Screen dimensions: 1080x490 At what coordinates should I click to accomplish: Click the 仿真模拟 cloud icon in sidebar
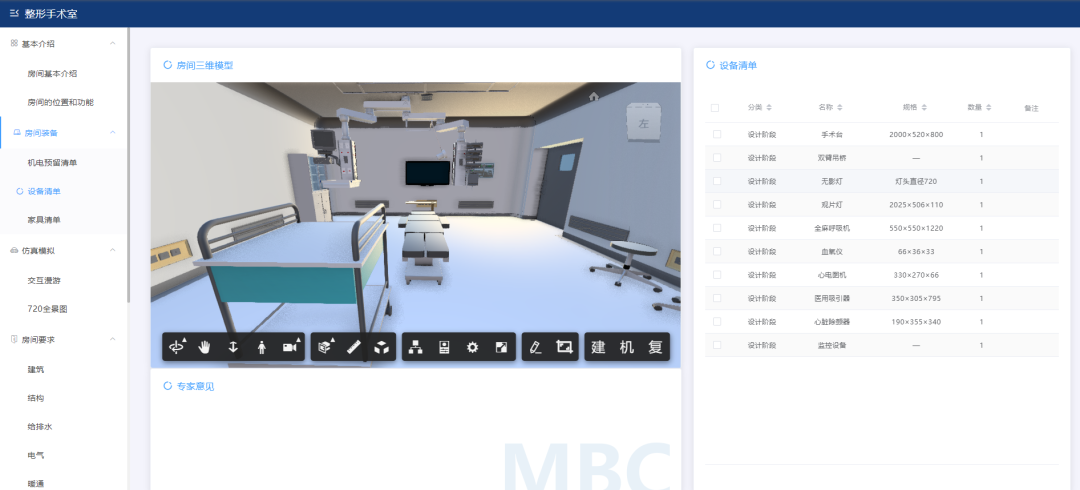[14, 251]
